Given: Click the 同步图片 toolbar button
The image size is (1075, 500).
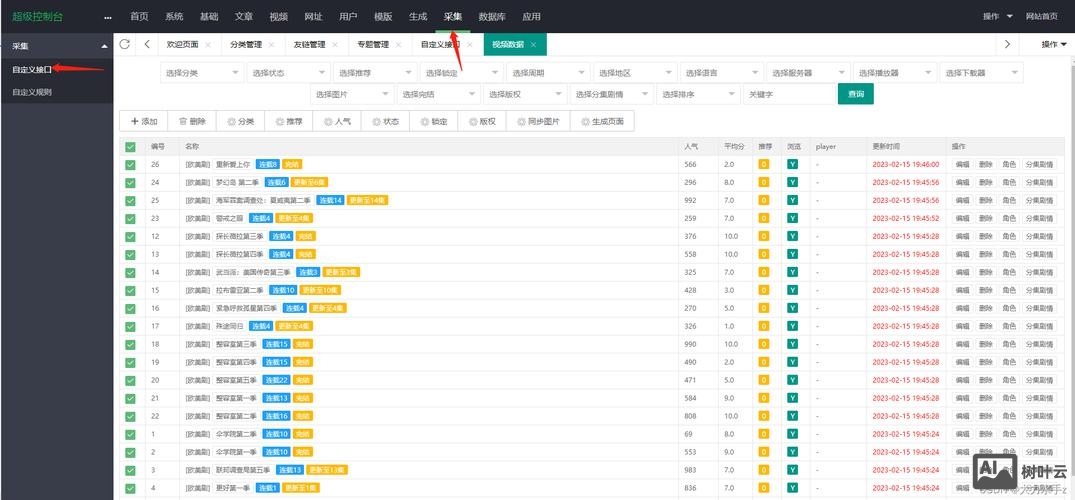Looking at the screenshot, I should tap(538, 121).
